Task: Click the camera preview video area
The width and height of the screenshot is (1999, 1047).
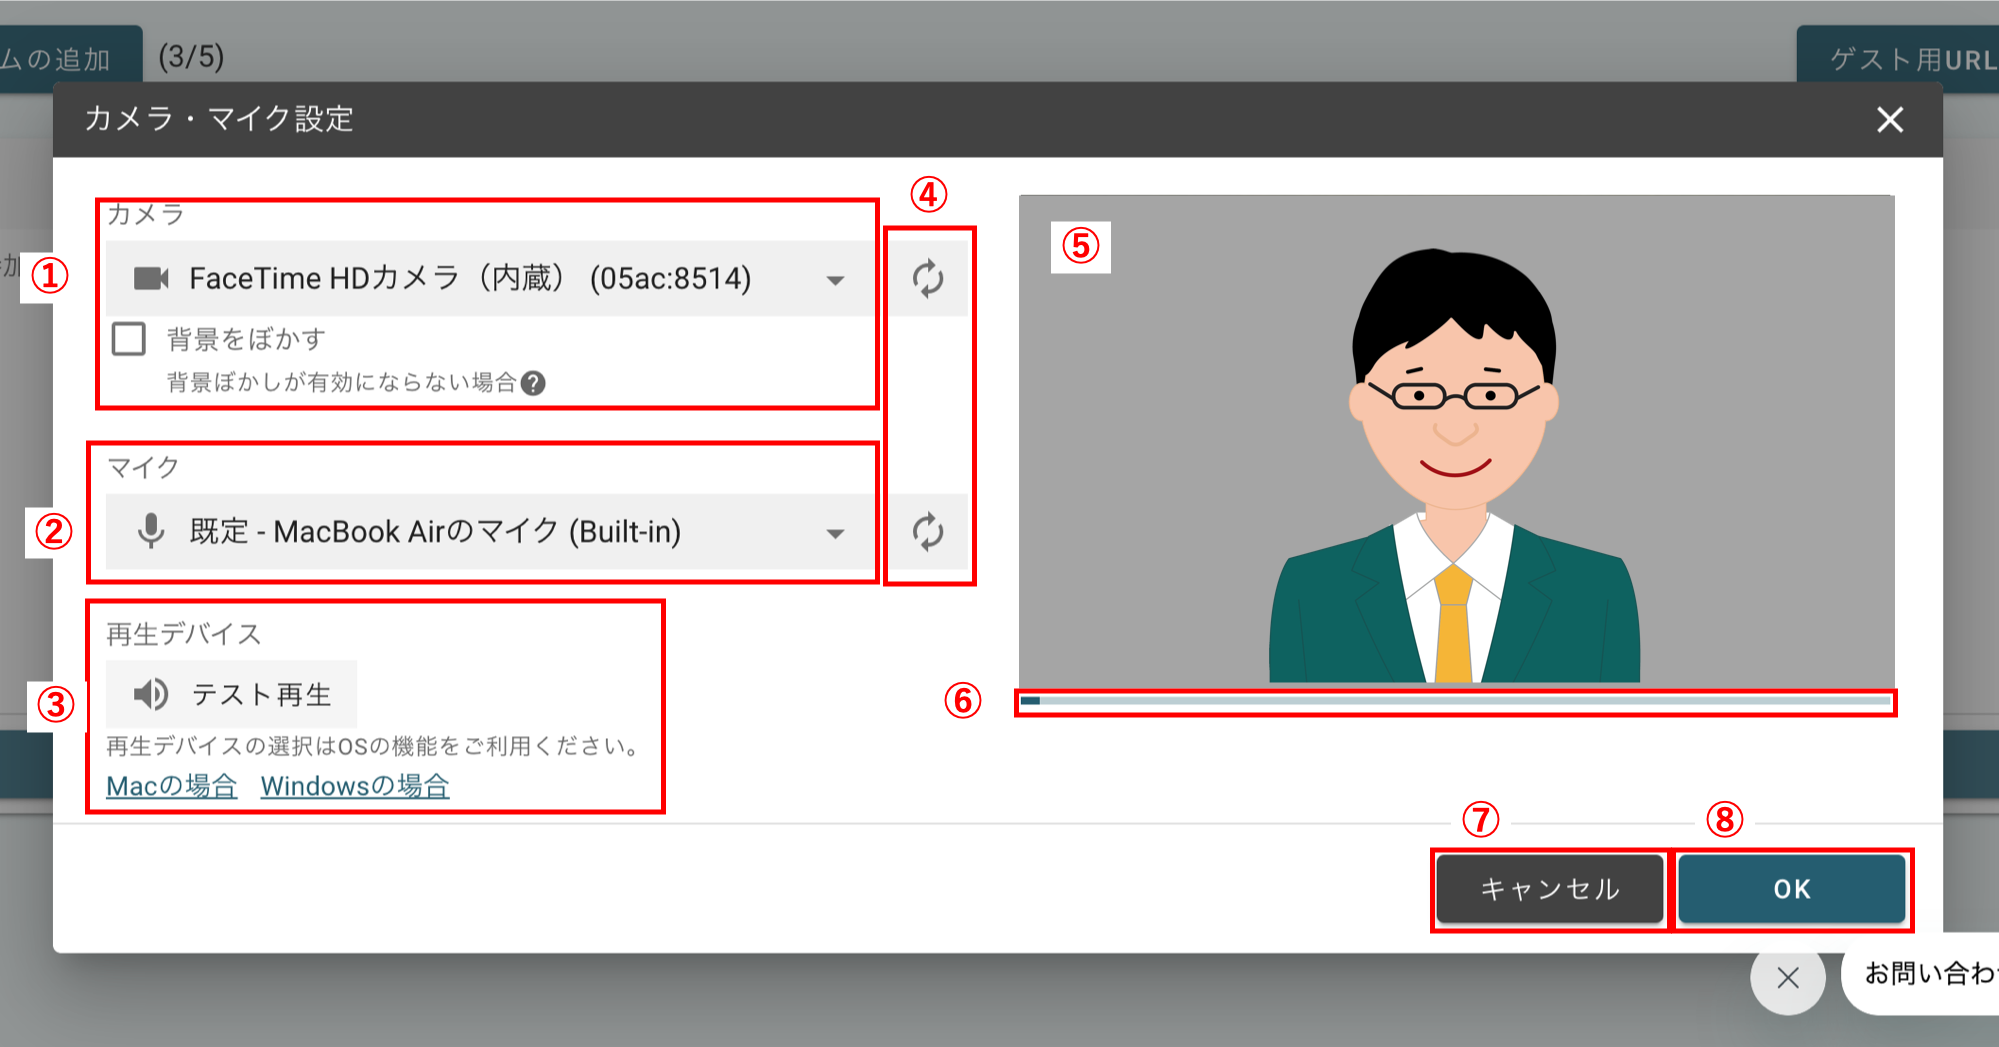Action: [x=1455, y=440]
